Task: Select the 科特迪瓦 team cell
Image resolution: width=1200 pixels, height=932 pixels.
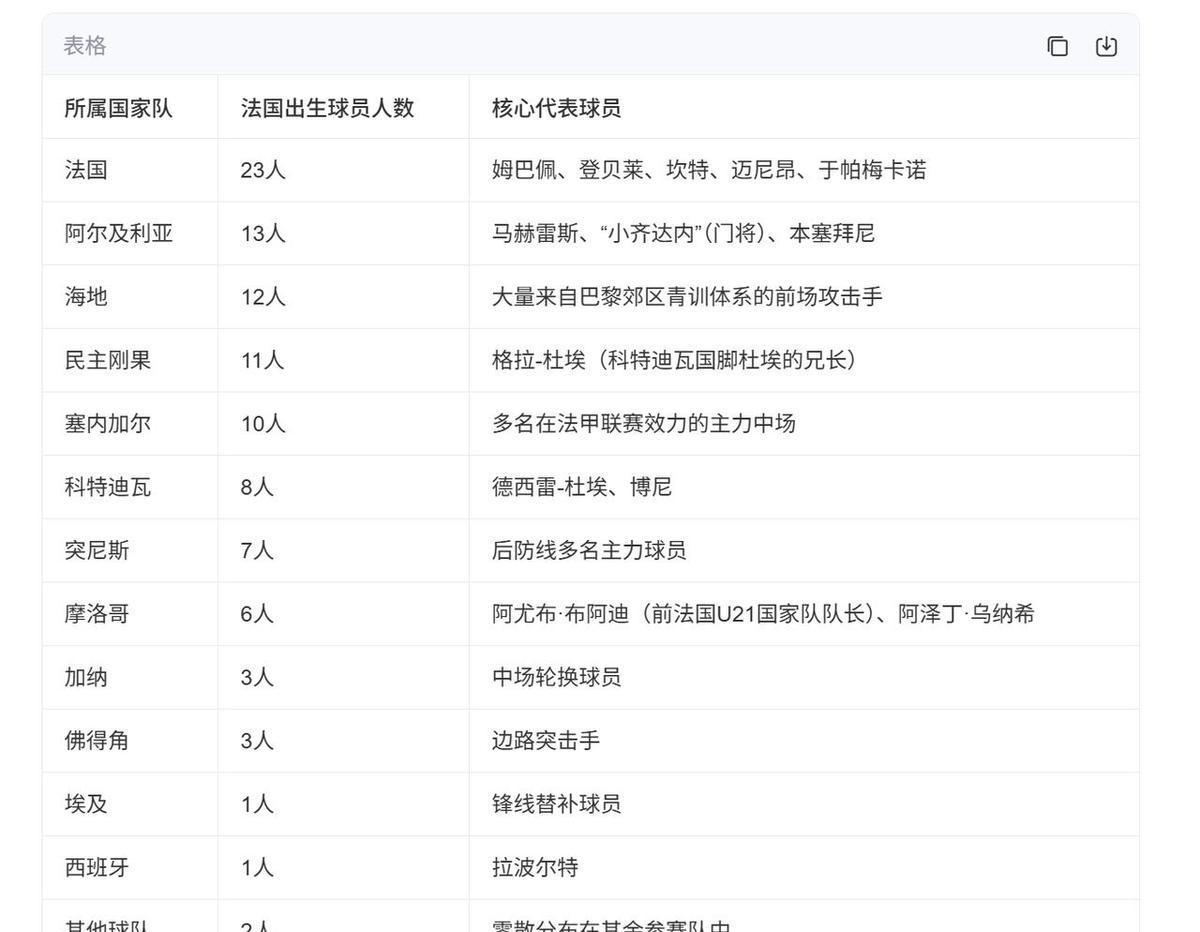Action: [x=130, y=487]
